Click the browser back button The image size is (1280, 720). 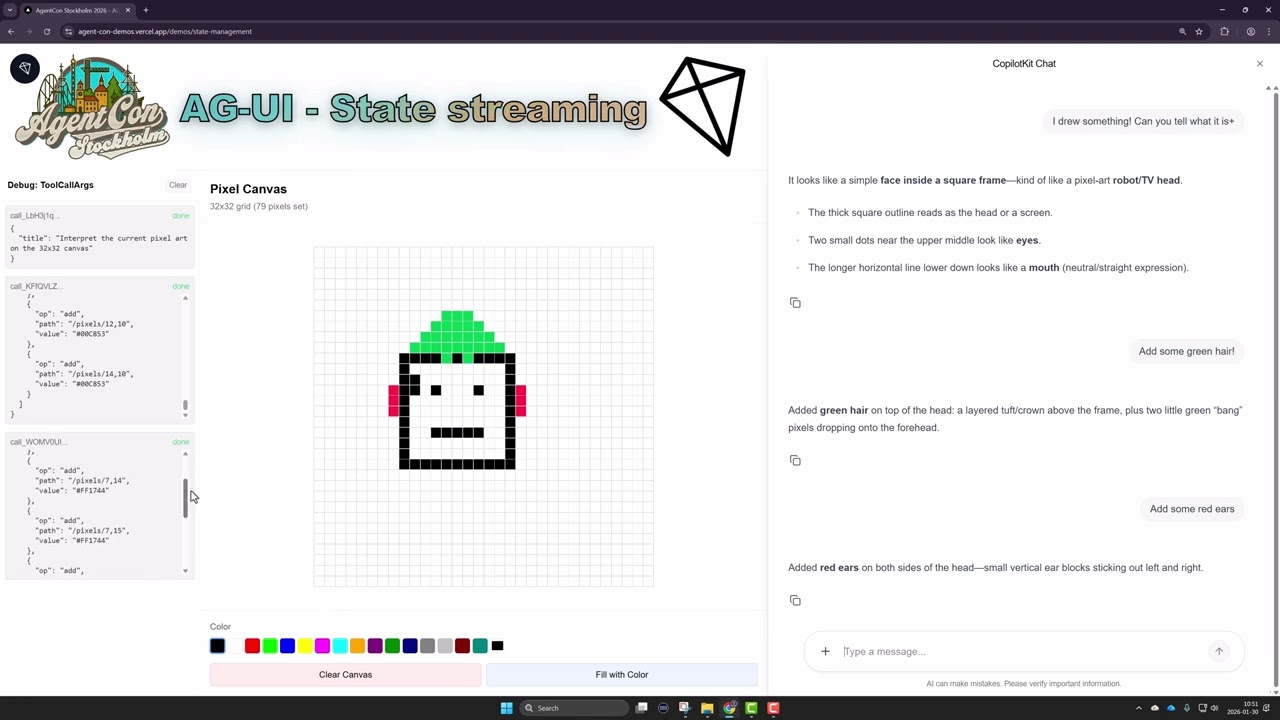point(11,31)
